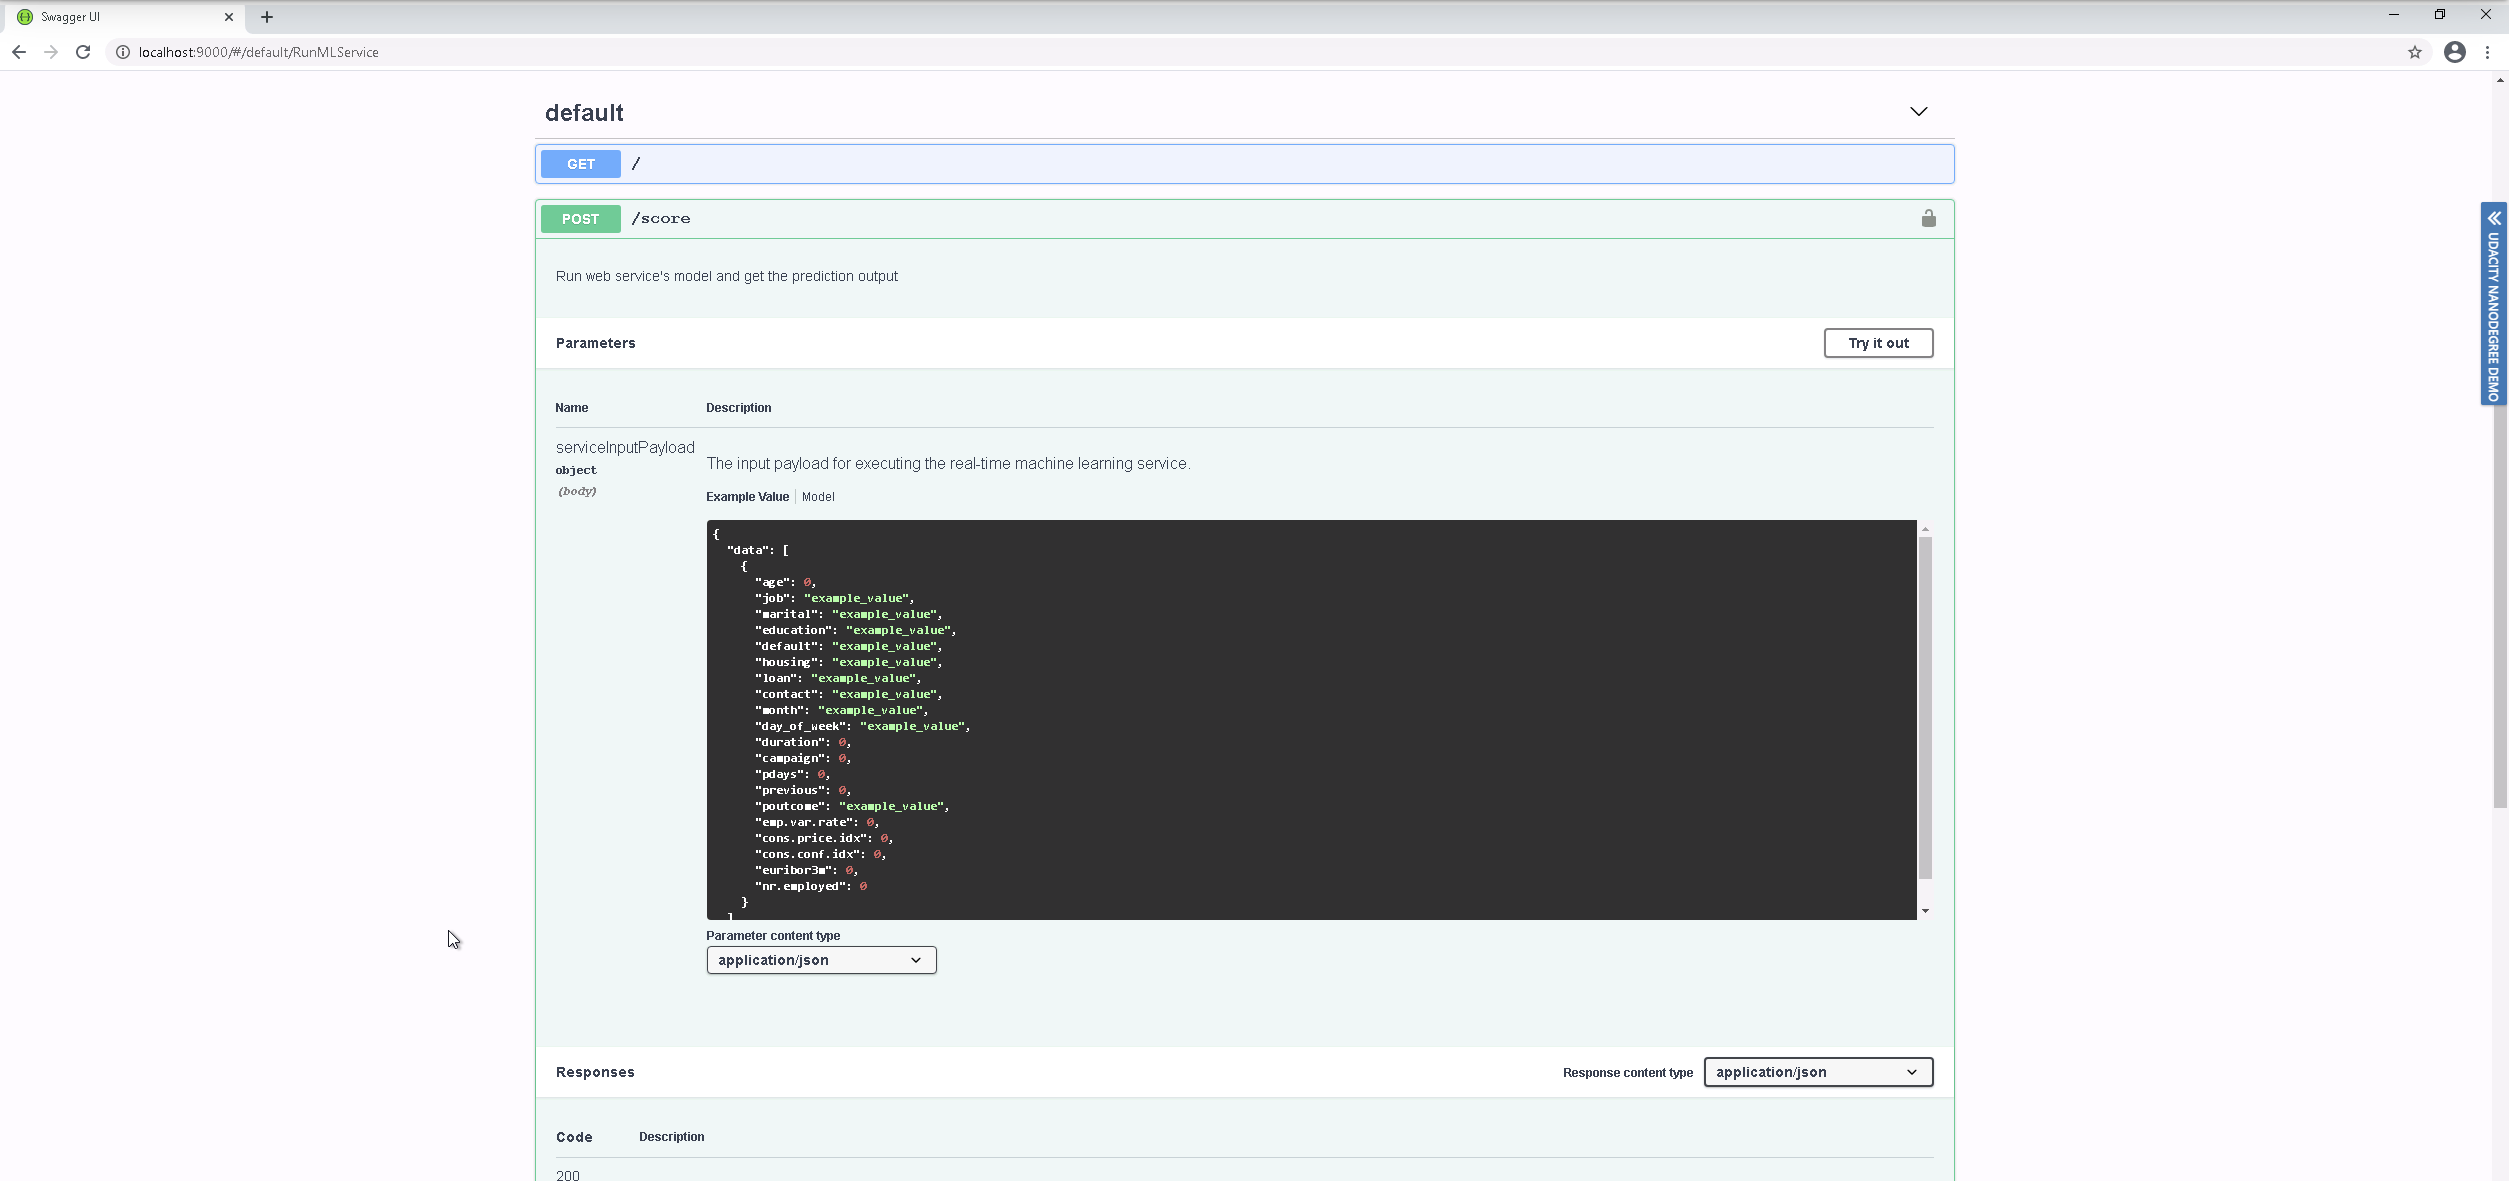Select the Example Value tab

(747, 497)
